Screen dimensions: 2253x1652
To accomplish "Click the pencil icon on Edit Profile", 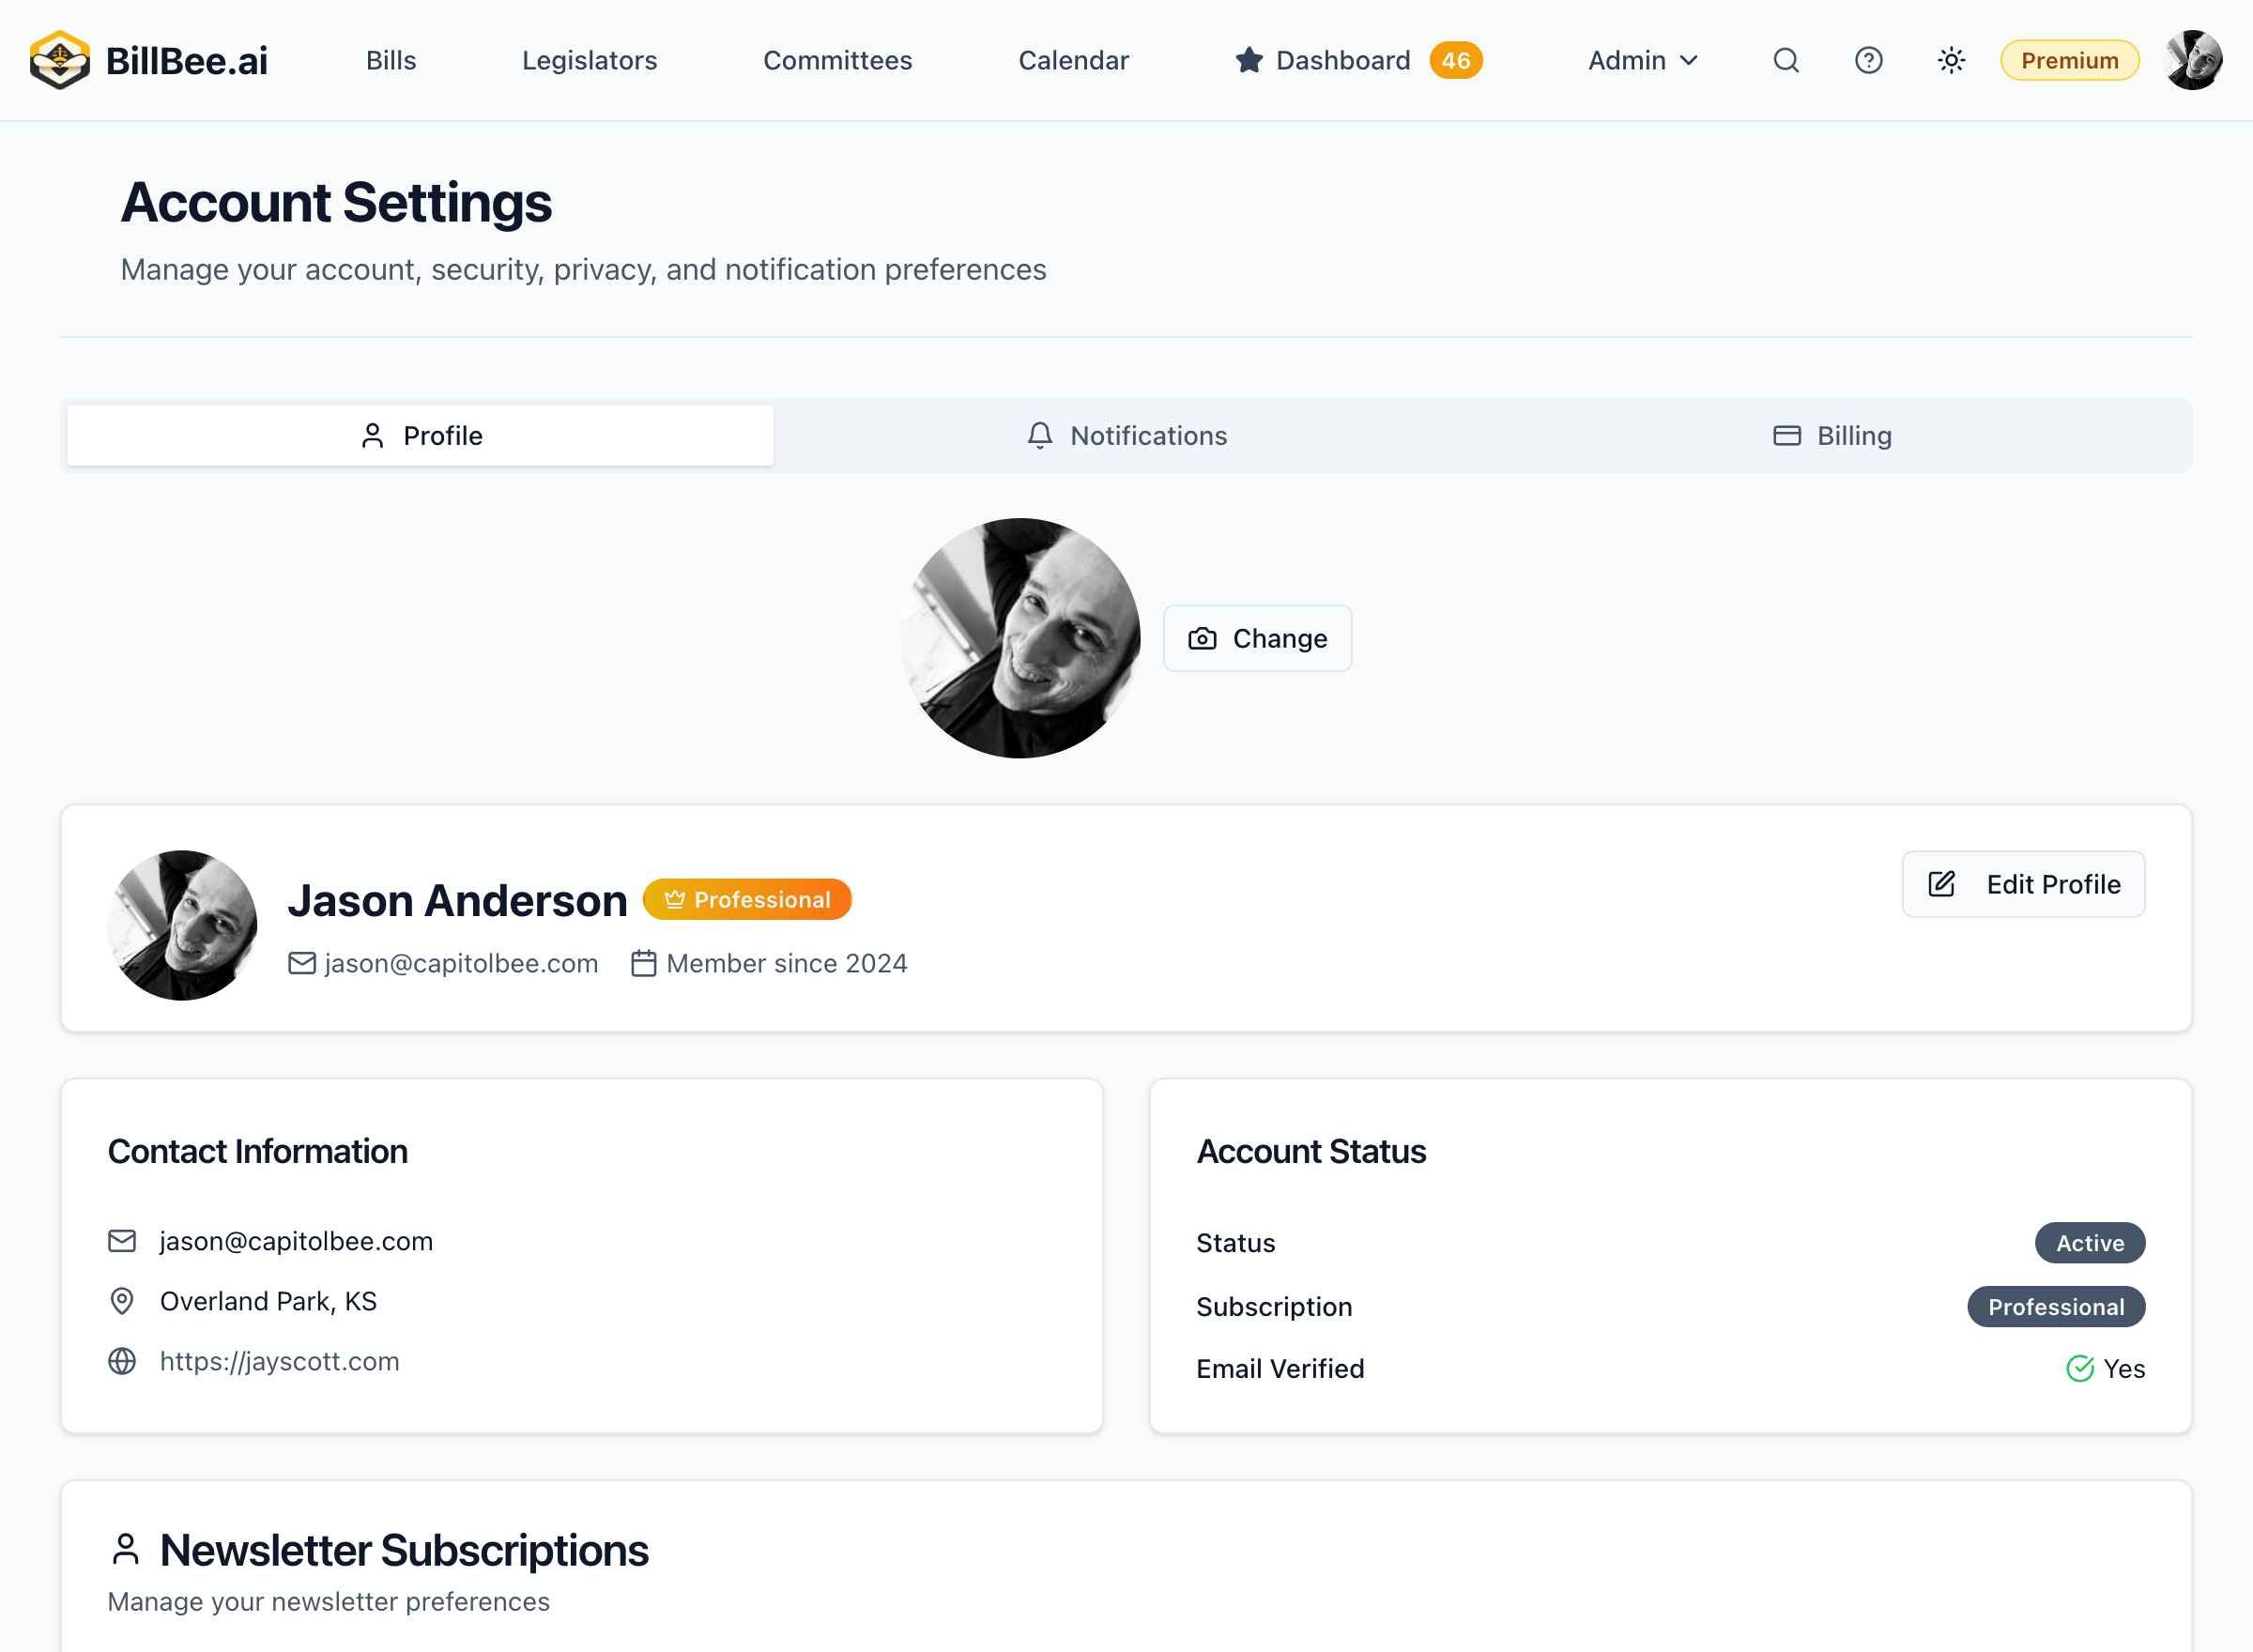I will [x=1940, y=884].
